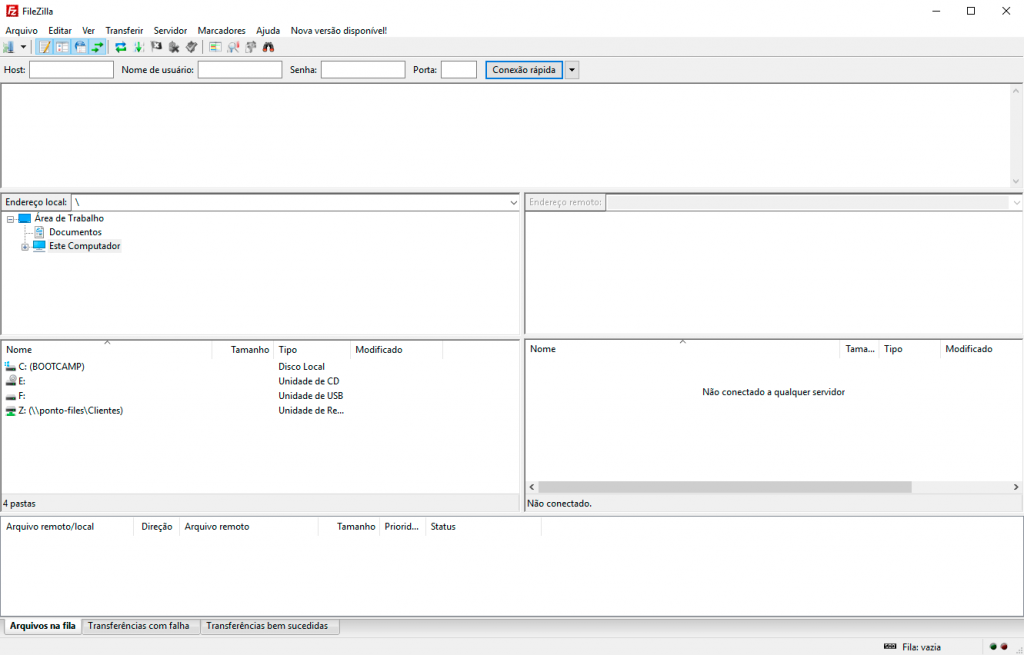Open the Marcadores menu
The image size is (1024, 655).
(221, 31)
